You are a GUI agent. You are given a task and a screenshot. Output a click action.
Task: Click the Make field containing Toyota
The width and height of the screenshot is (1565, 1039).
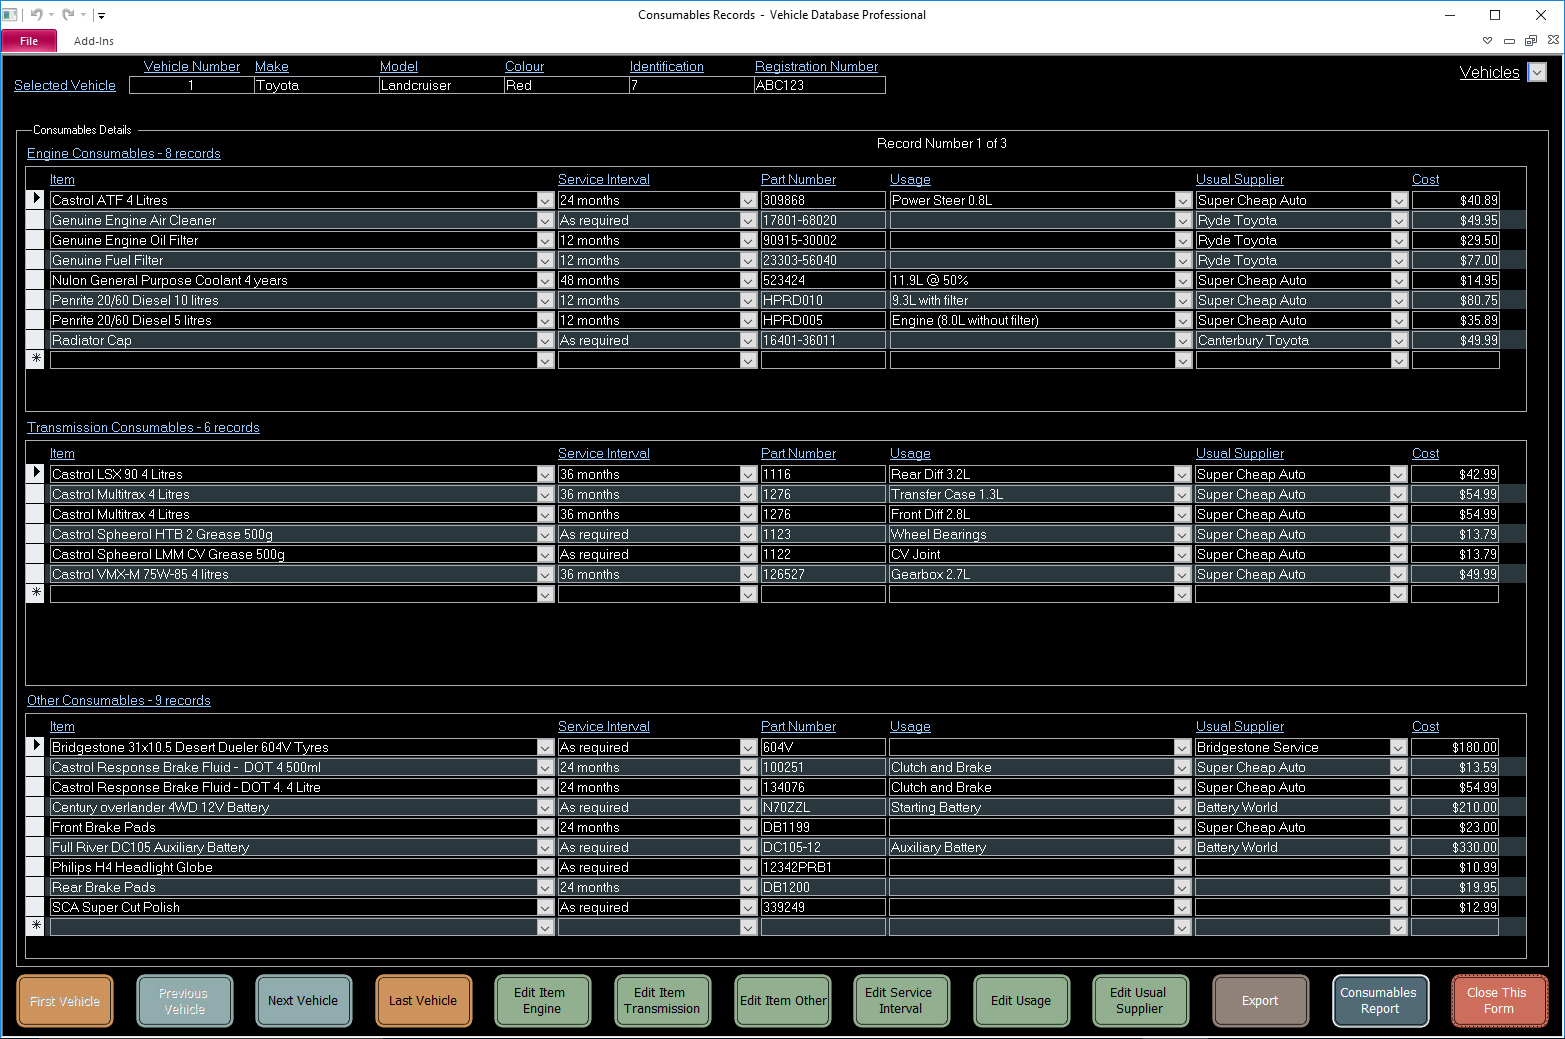click(317, 85)
